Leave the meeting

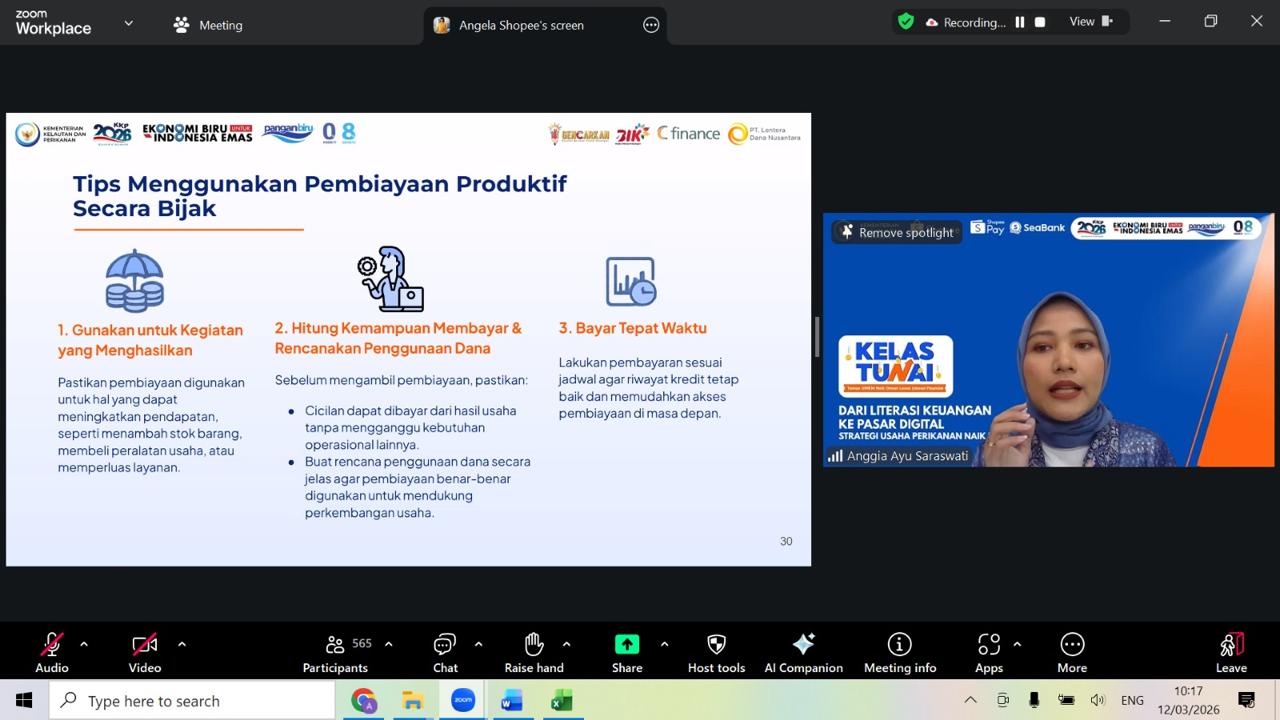click(1231, 653)
